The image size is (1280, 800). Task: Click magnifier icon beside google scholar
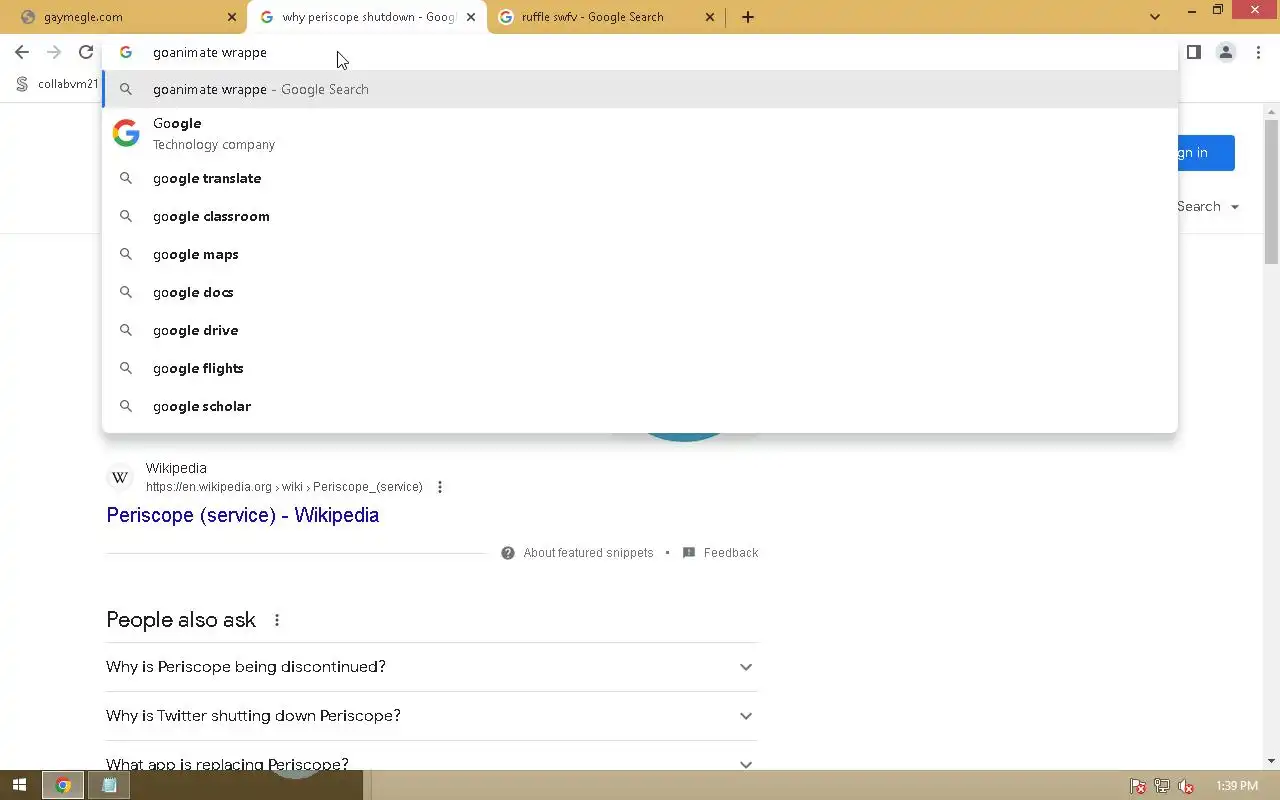point(126,406)
